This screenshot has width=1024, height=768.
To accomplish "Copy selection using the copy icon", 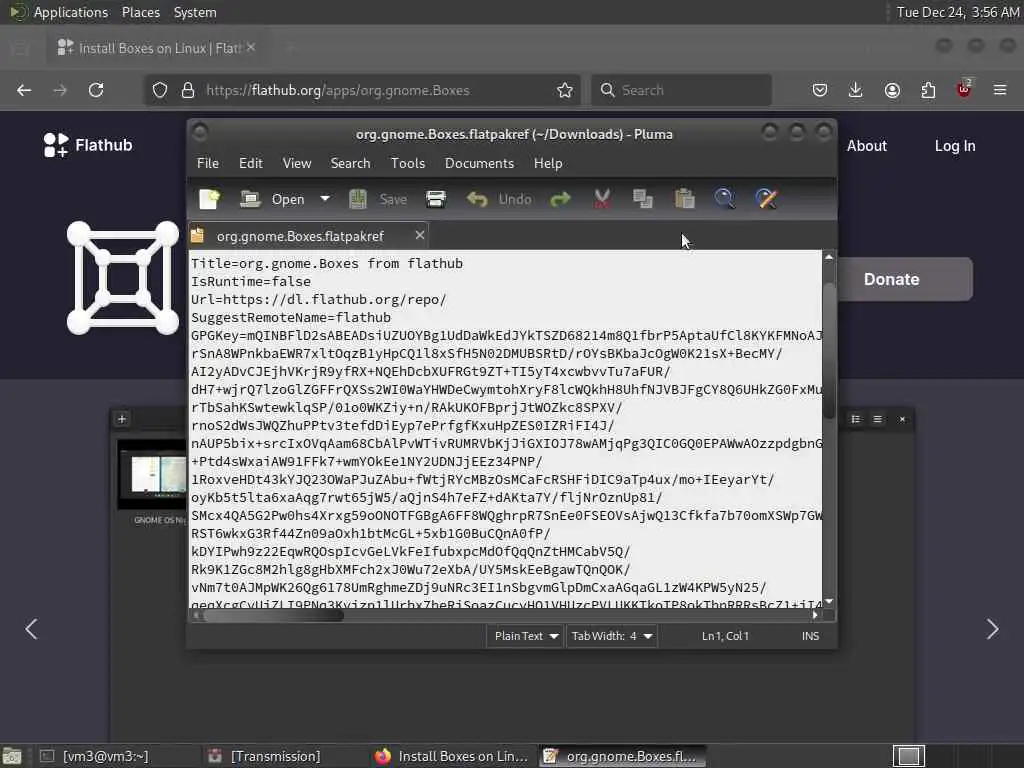I will (x=643, y=199).
